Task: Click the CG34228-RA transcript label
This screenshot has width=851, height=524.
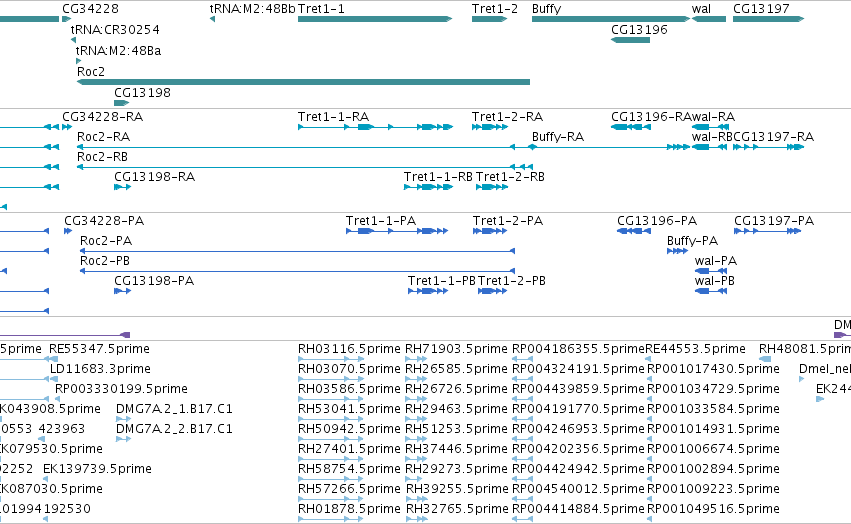Action: 103,117
